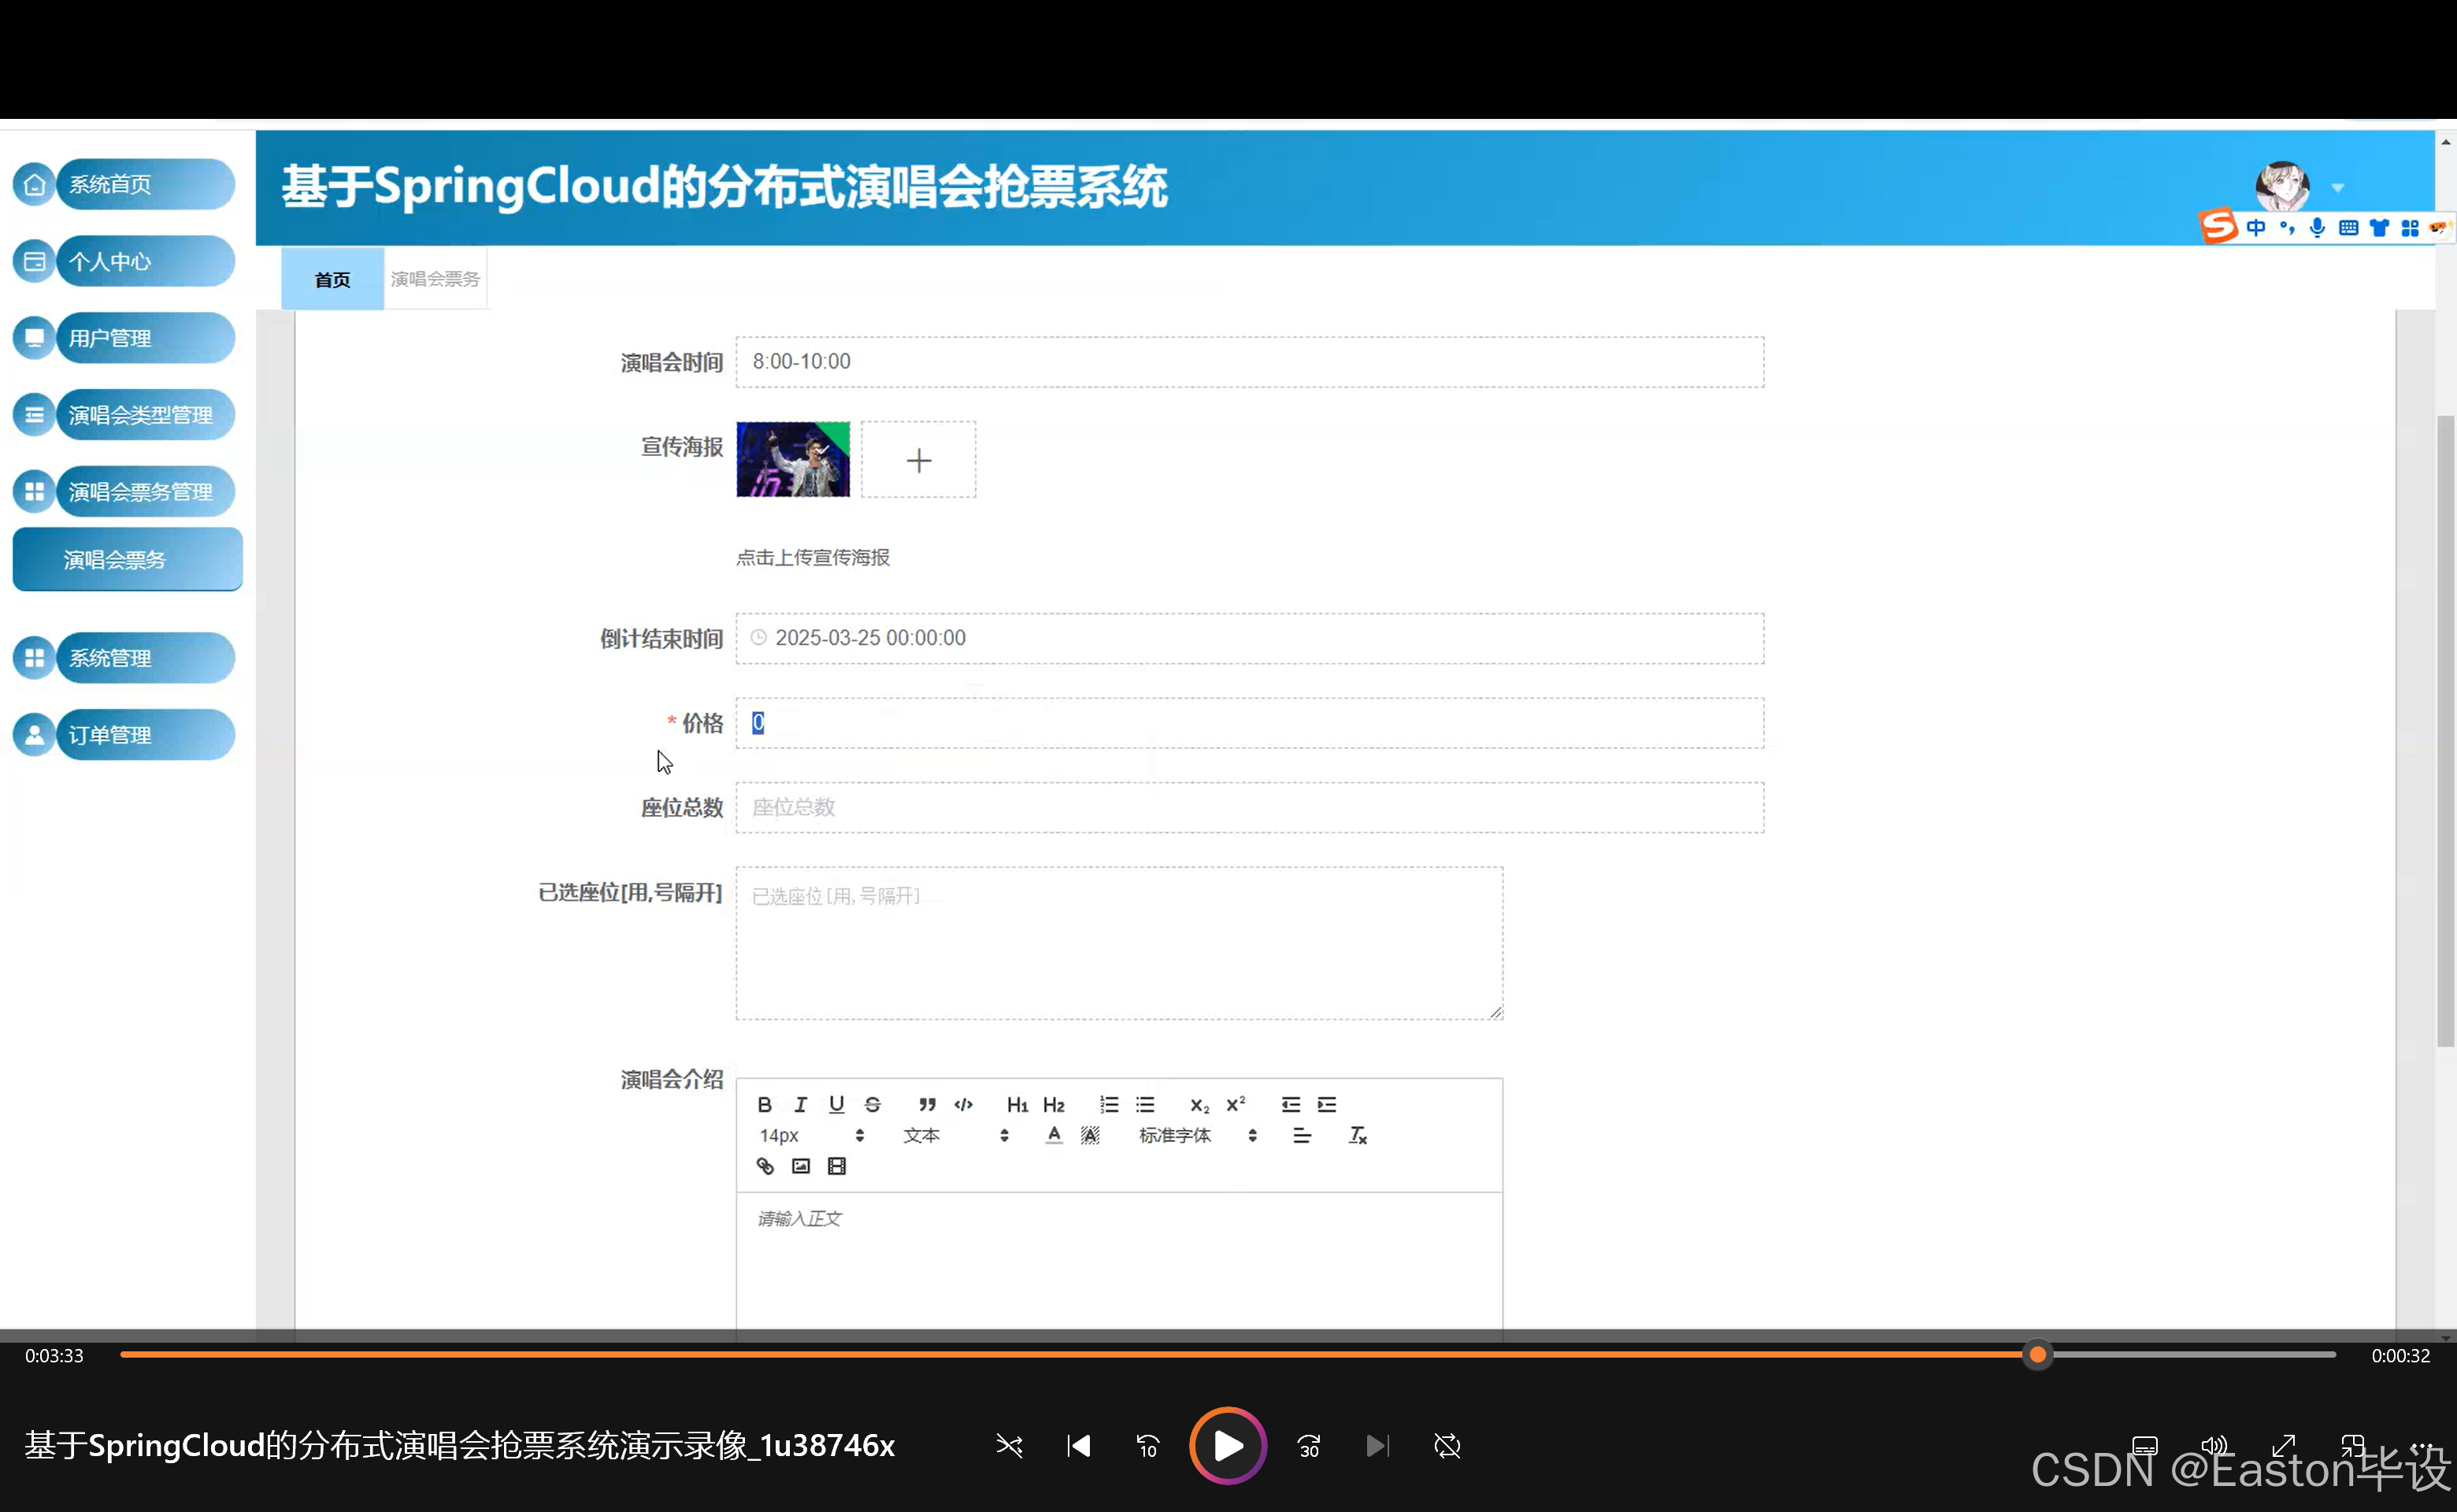The height and width of the screenshot is (1512, 2457).
Task: Click the insert link icon in editor
Action: coord(764,1166)
